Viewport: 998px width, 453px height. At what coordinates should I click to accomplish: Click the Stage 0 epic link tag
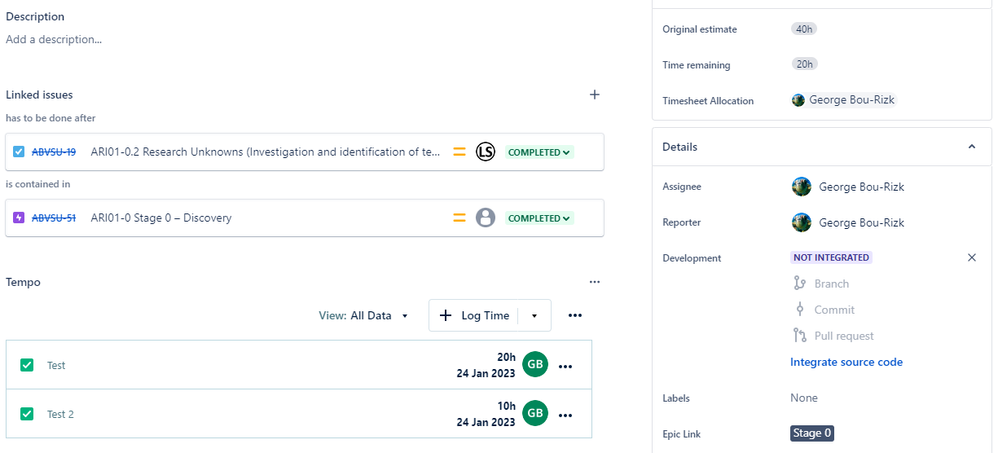812,433
